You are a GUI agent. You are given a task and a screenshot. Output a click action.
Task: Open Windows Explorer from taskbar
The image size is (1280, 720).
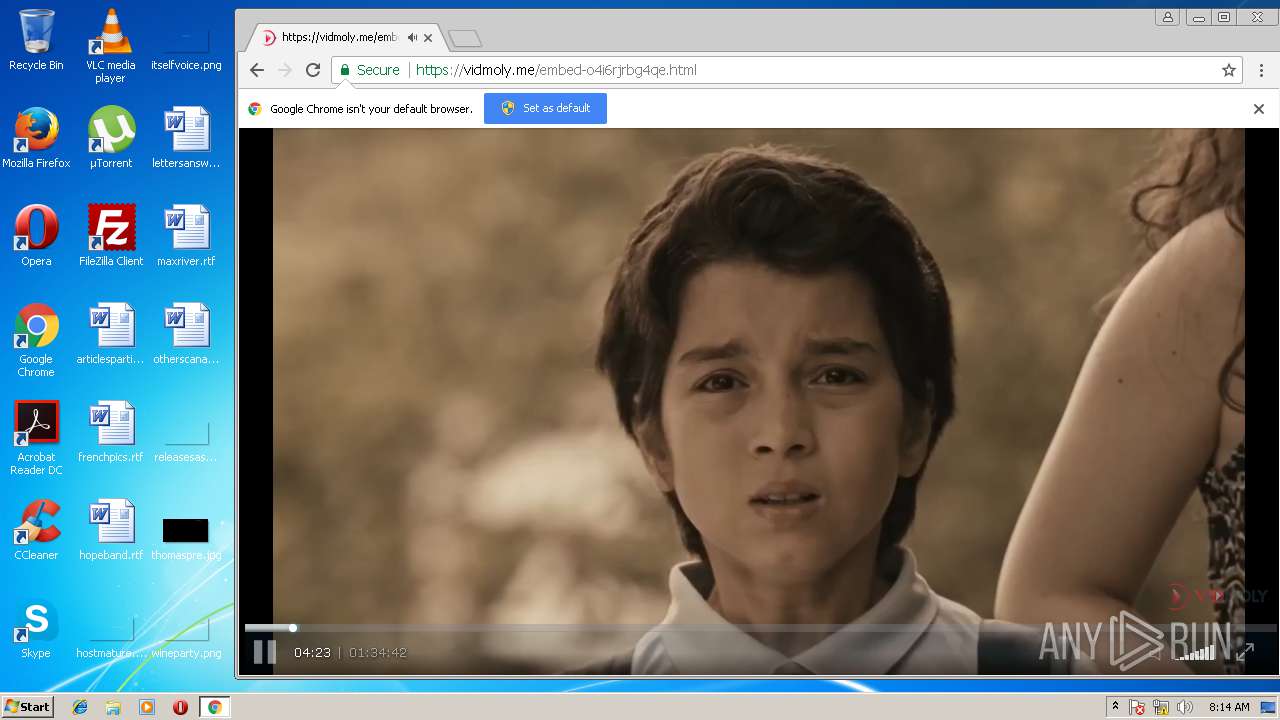pos(113,707)
